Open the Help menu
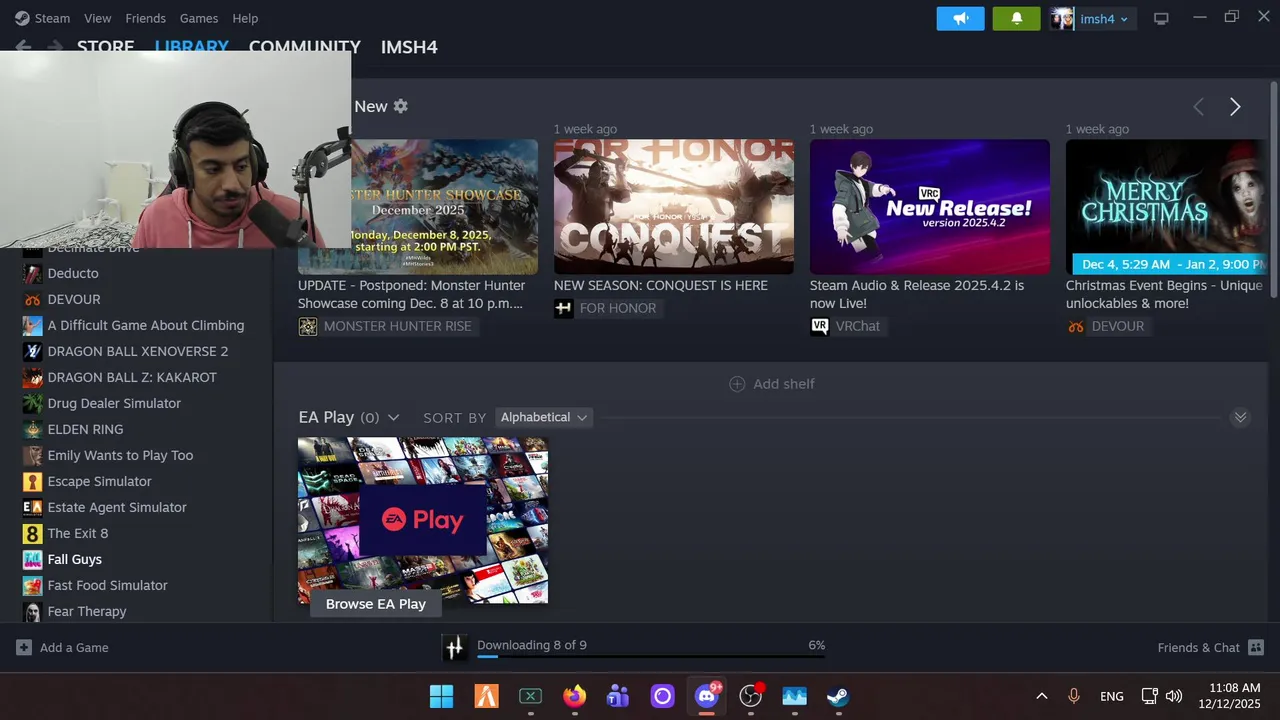The width and height of the screenshot is (1280, 720). point(245,18)
